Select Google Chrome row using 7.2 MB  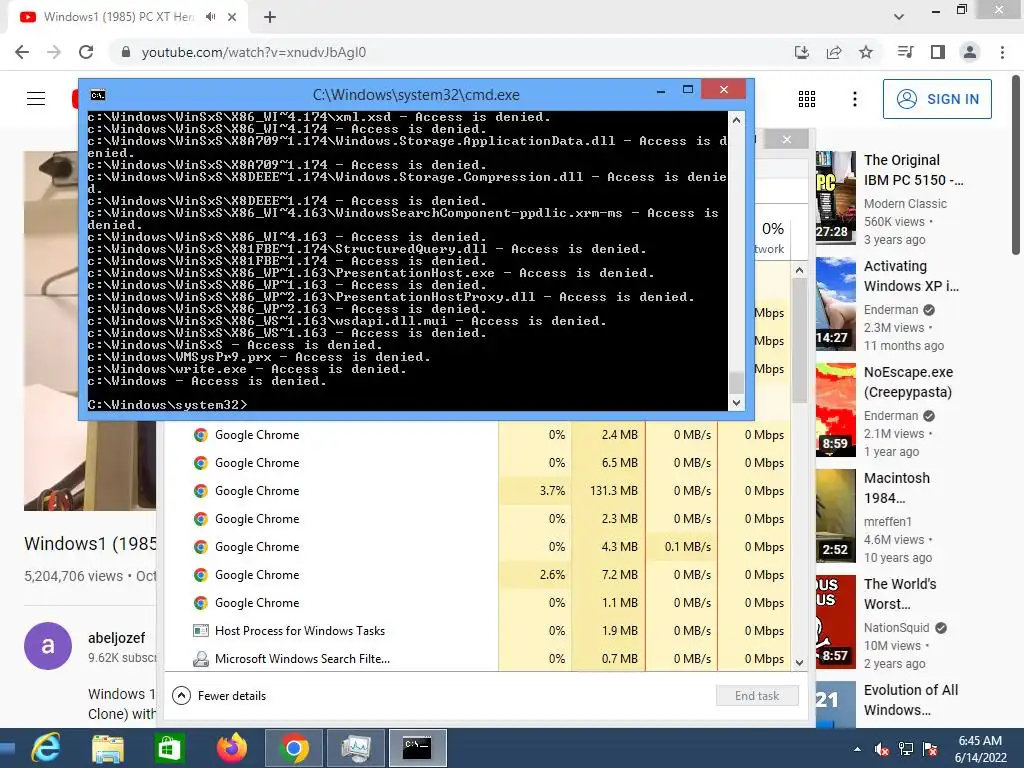pos(477,575)
